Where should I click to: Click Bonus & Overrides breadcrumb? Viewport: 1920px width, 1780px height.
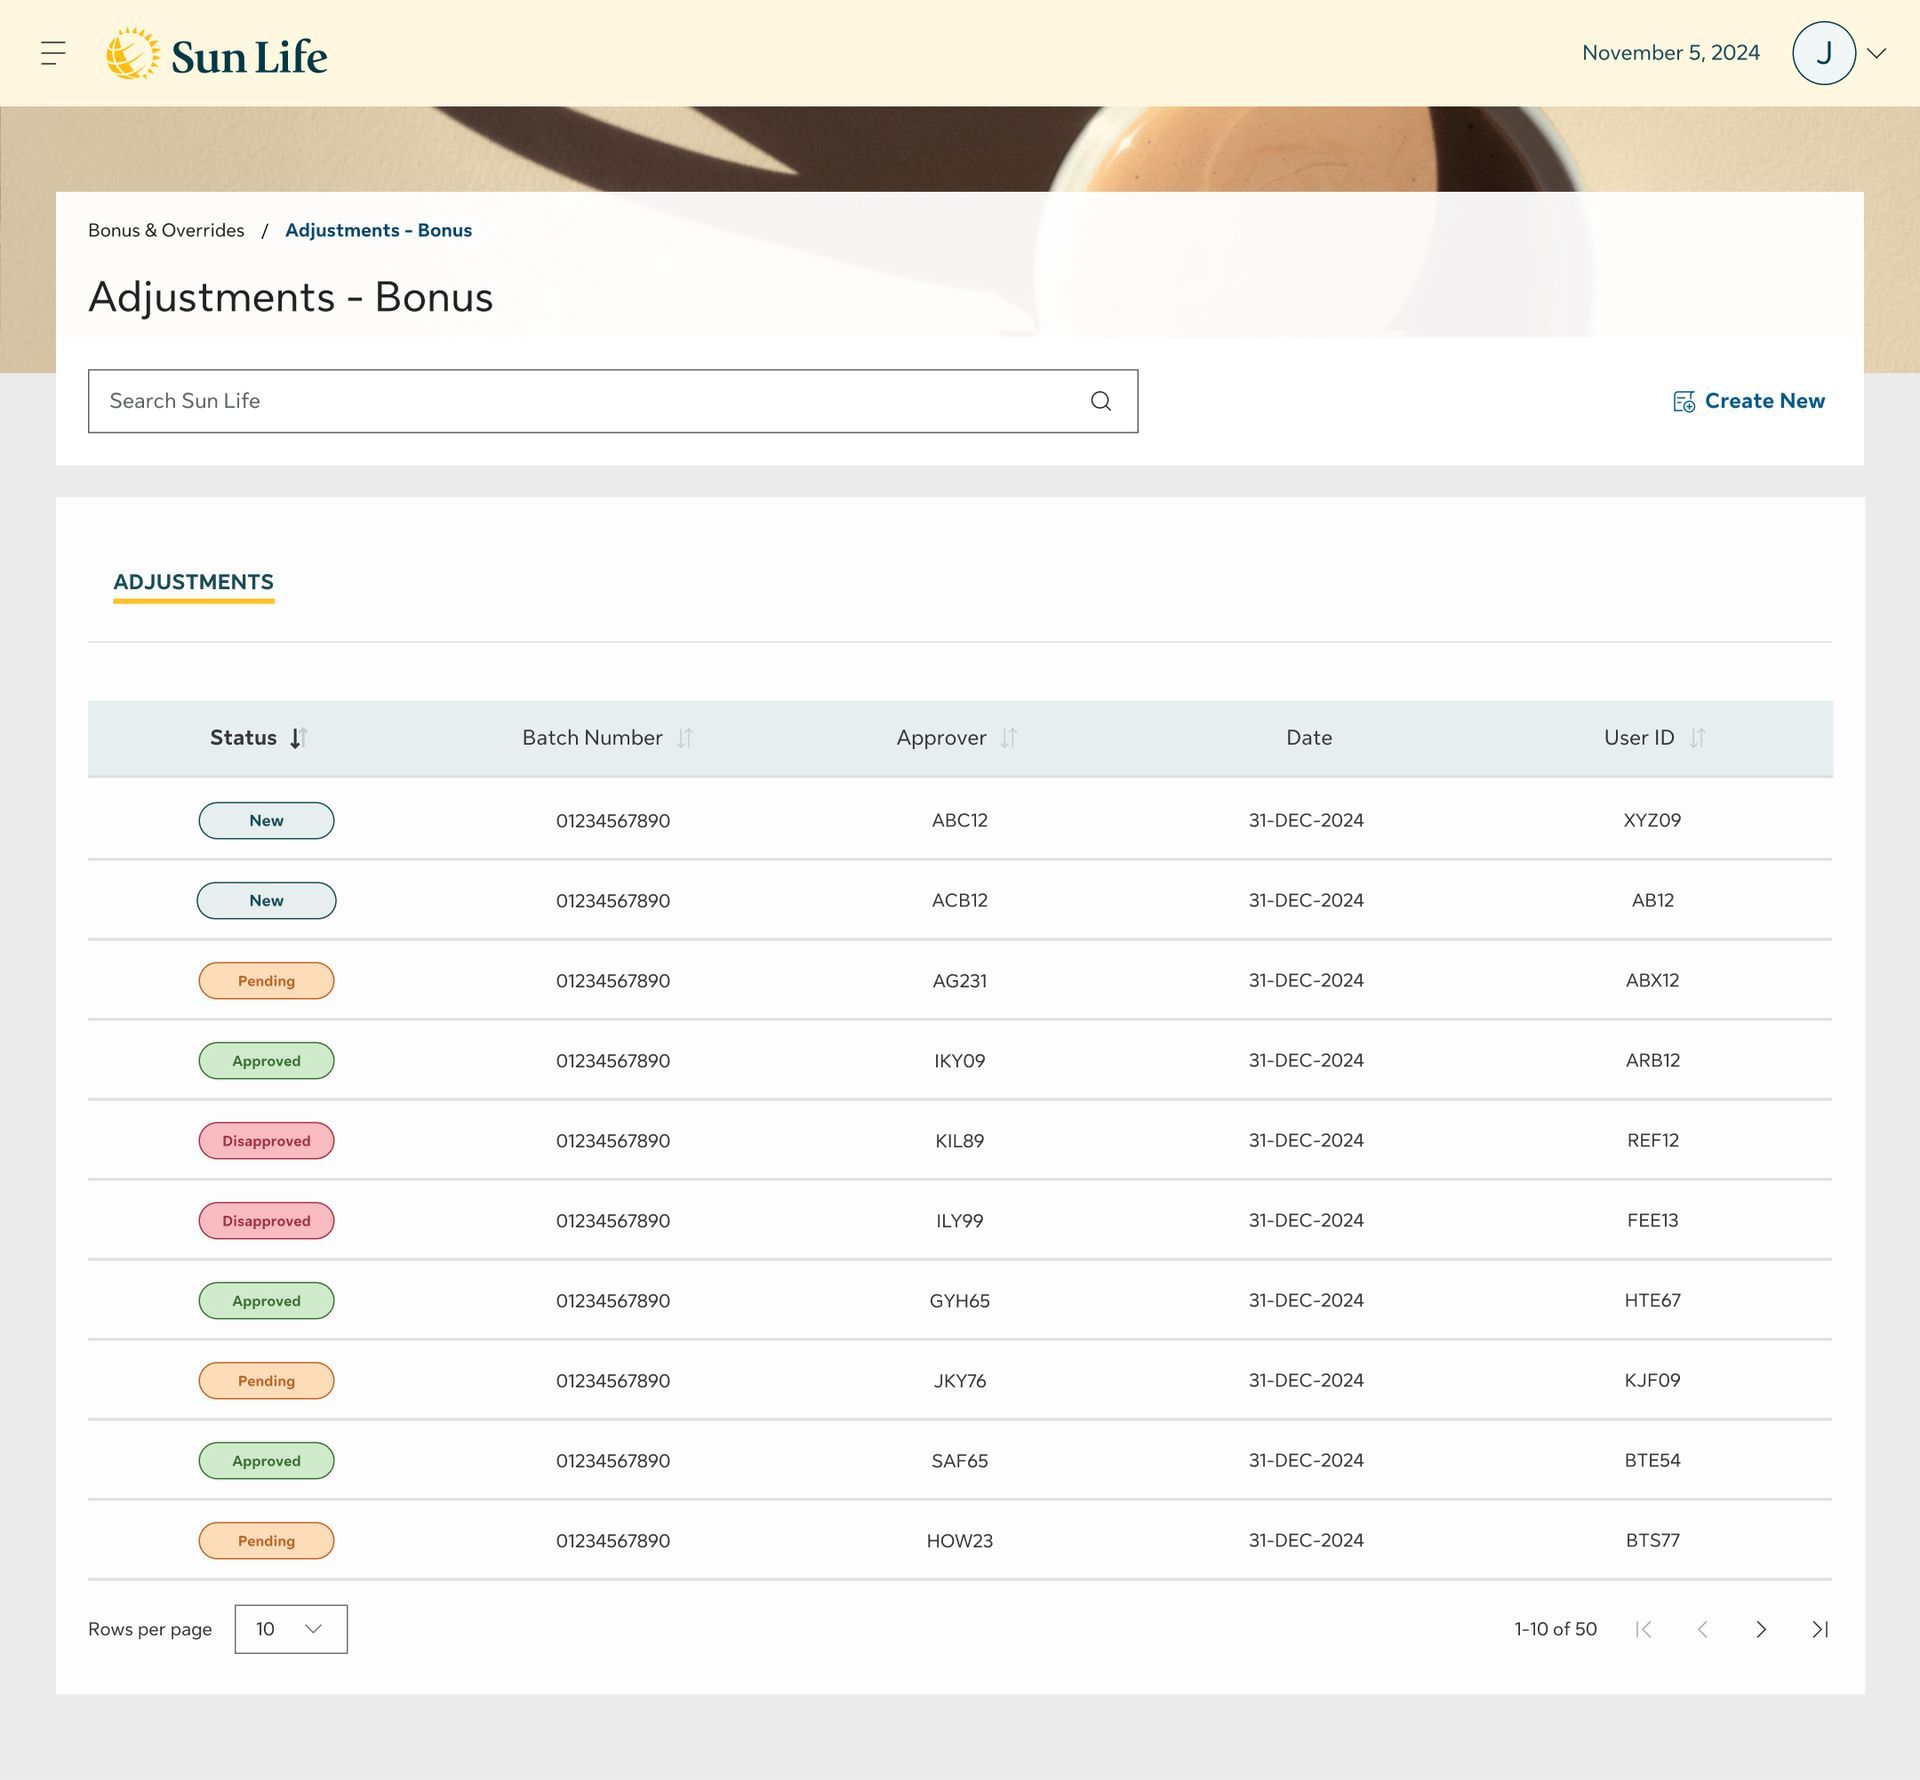click(x=166, y=230)
